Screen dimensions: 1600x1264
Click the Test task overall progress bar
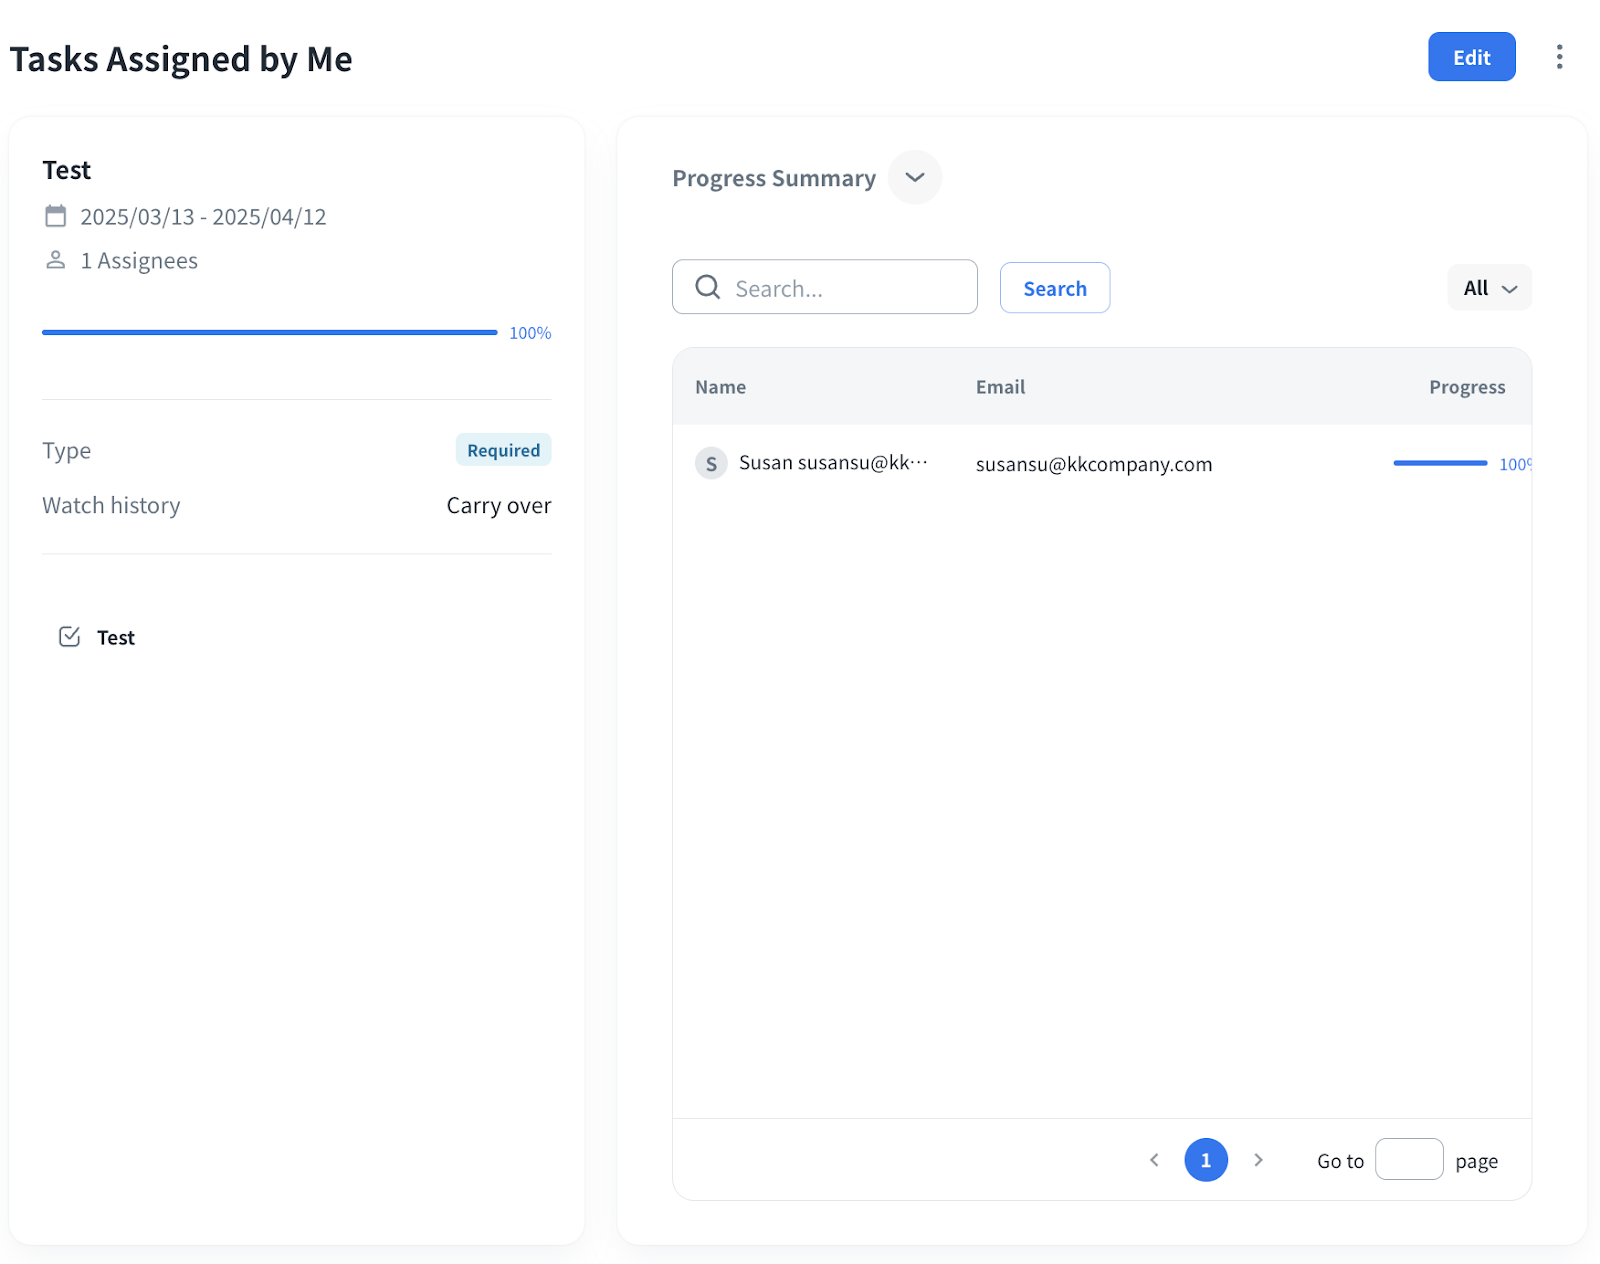coord(269,332)
